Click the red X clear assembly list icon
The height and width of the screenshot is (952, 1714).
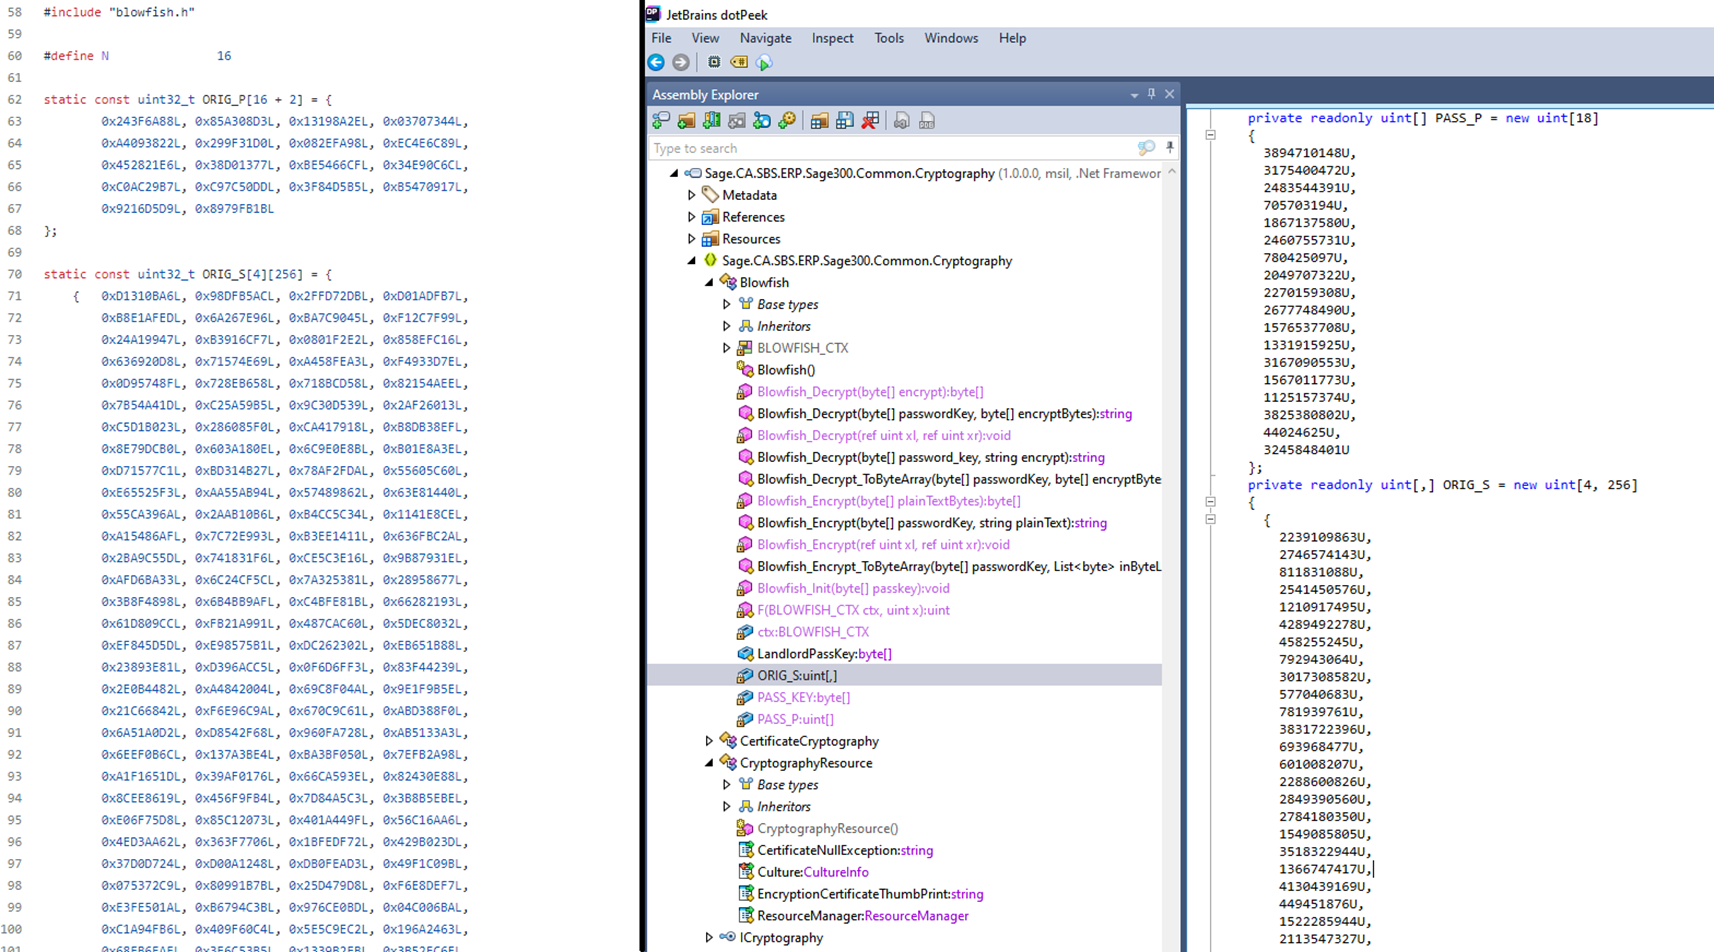tap(870, 121)
